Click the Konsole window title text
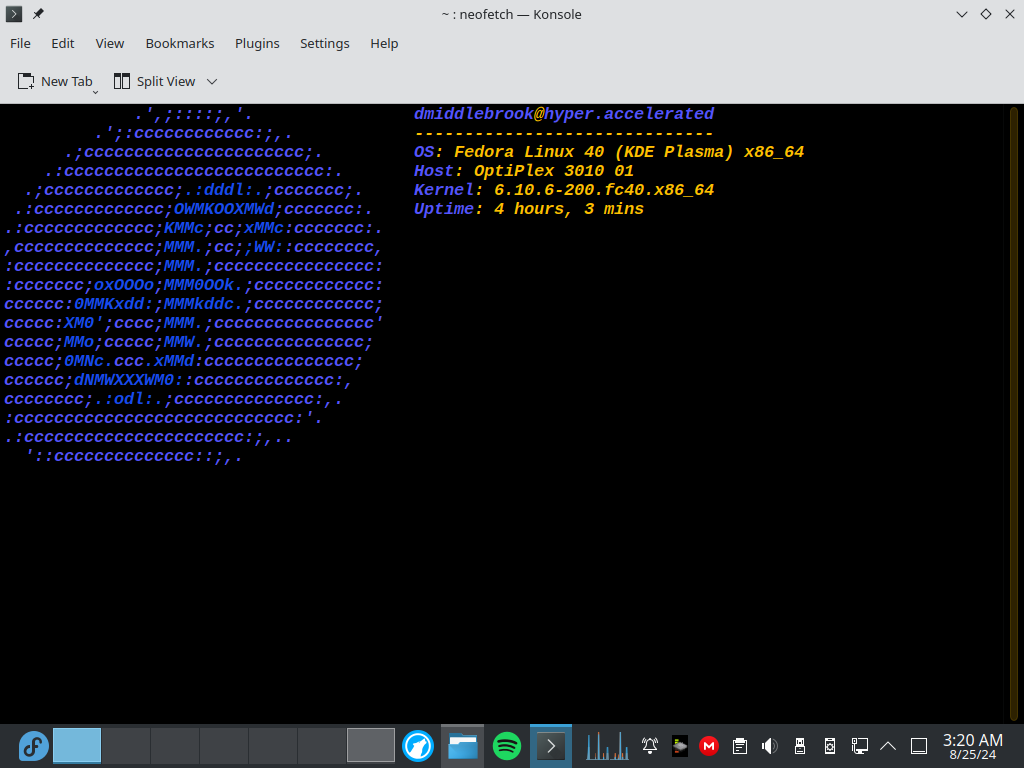This screenshot has width=1024, height=768. point(511,14)
